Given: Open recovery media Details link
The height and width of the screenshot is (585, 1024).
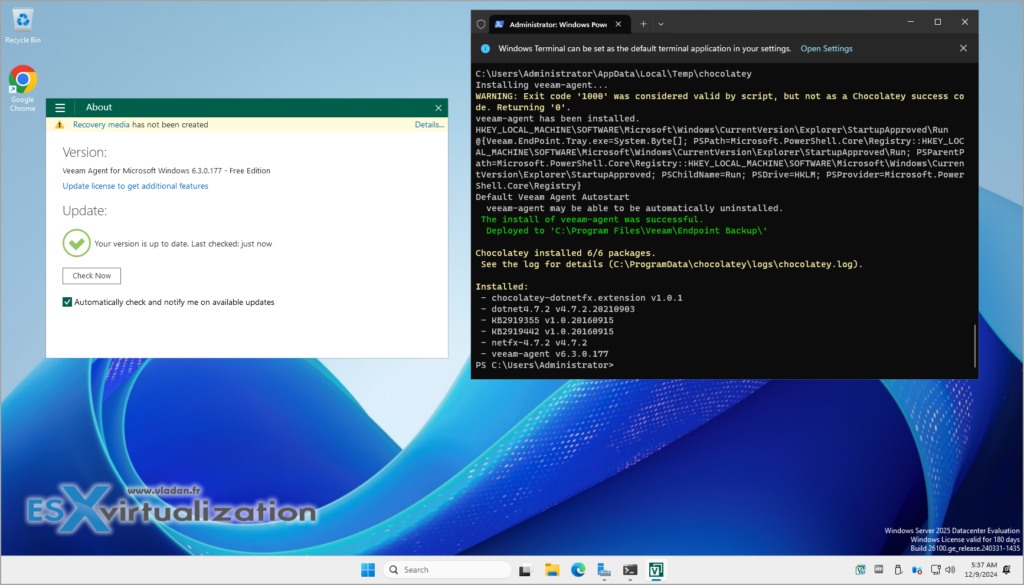Looking at the screenshot, I should tap(429, 124).
